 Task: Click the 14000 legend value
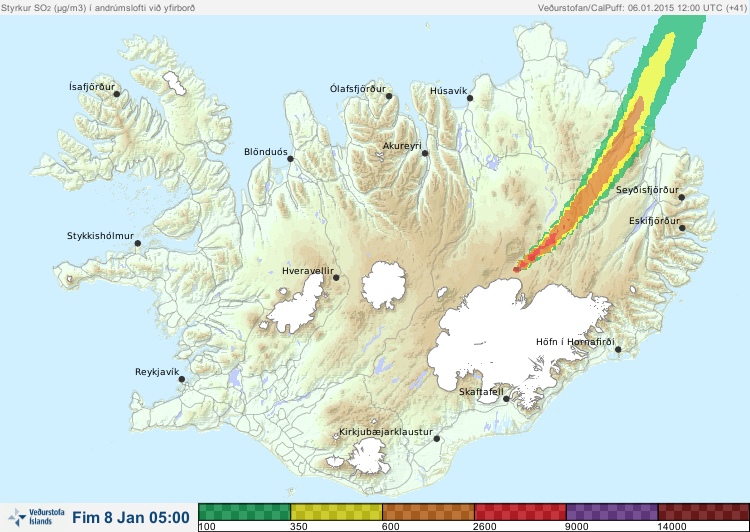673,527
